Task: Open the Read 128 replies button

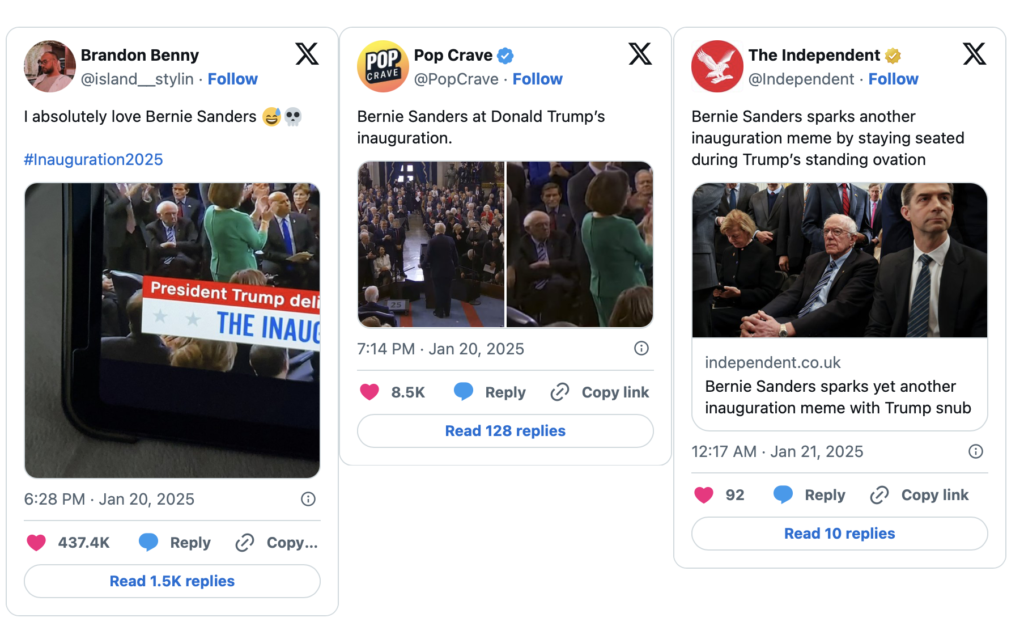Action: (x=505, y=431)
